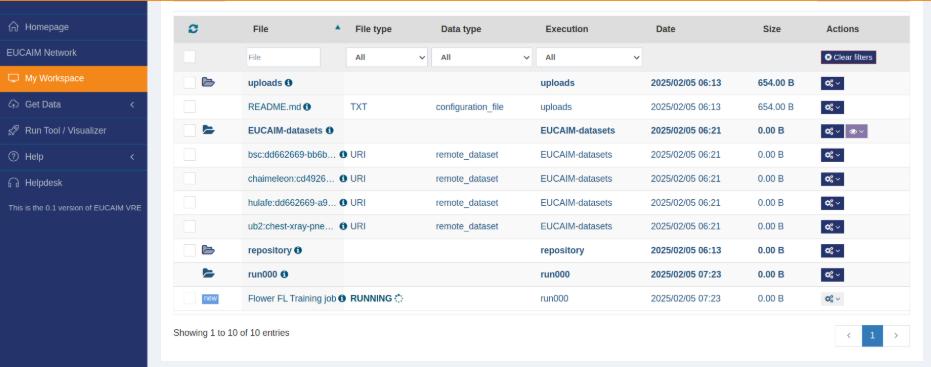Open the EUCAIM-datasets folder icon

click(208, 129)
